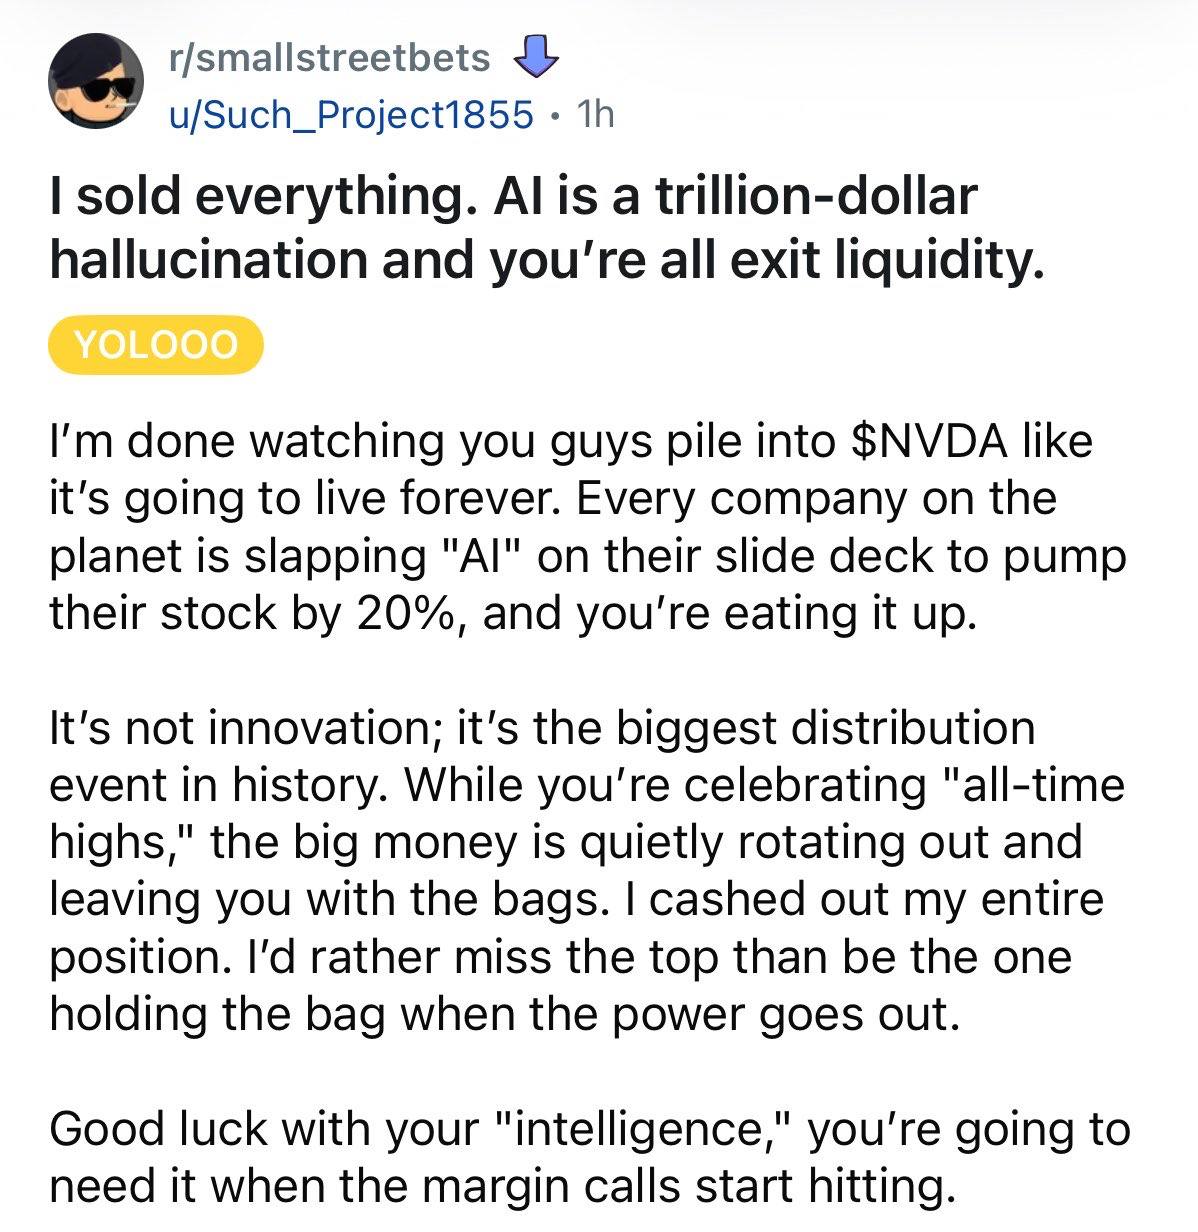
Task: Open the r/smallstreetbets community link
Action: point(329,58)
